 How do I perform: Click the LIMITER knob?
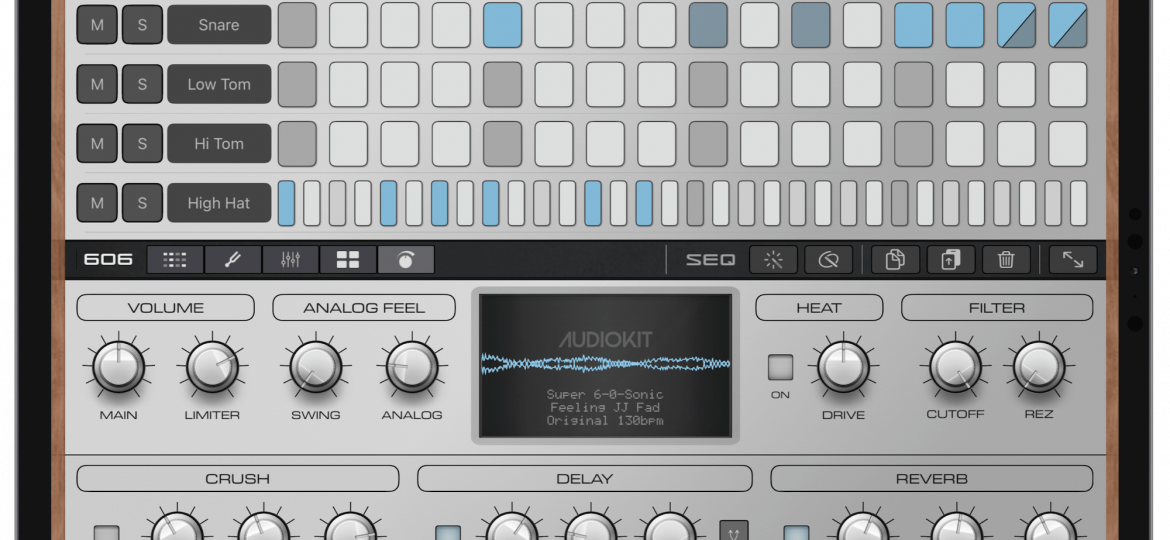pyautogui.click(x=213, y=367)
